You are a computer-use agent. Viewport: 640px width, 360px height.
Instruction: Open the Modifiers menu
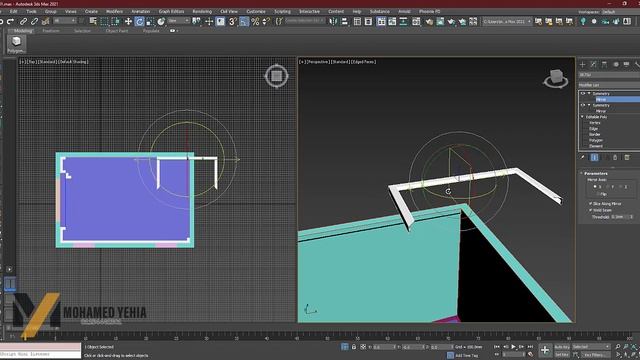coord(114,12)
